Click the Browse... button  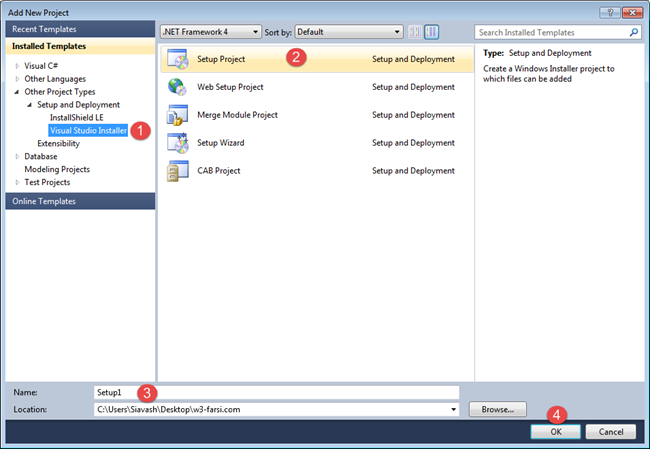tap(497, 409)
